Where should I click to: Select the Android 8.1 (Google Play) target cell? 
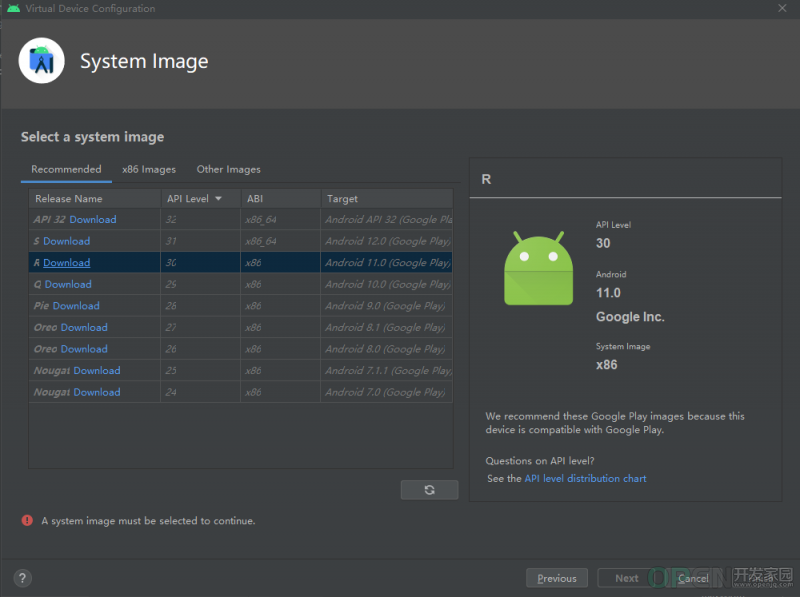(x=387, y=327)
